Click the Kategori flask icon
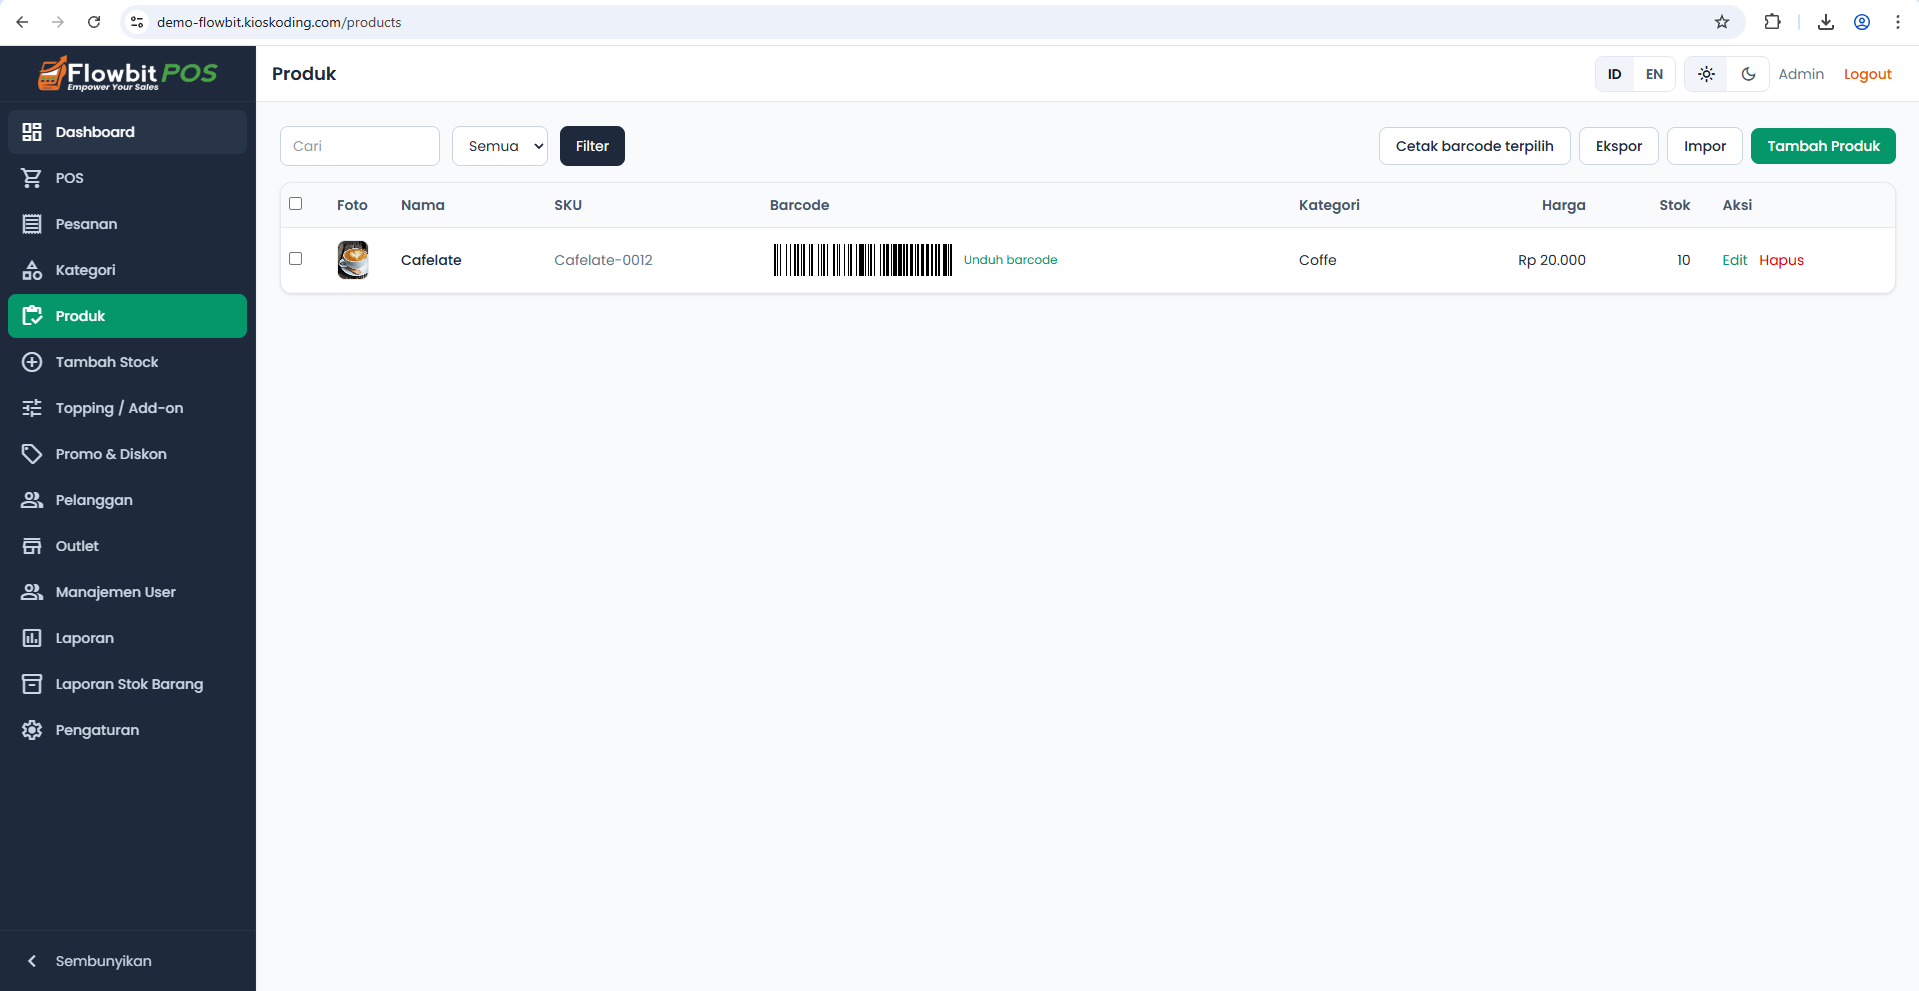Screen dimensions: 1919x991 (32, 269)
